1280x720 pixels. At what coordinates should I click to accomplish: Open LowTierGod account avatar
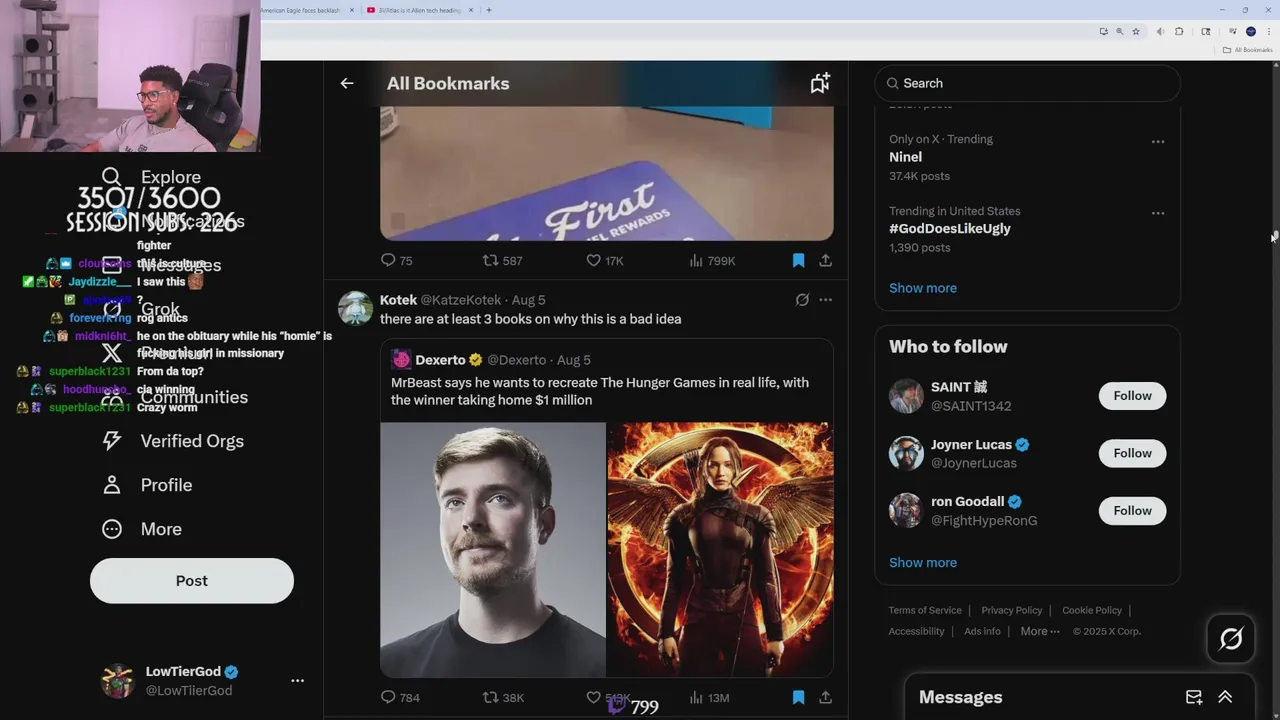pyautogui.click(x=118, y=680)
